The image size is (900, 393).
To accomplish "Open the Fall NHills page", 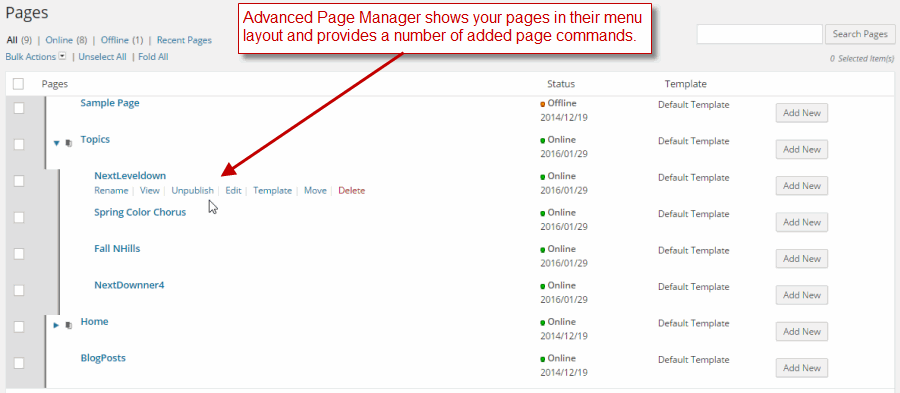I will (117, 248).
